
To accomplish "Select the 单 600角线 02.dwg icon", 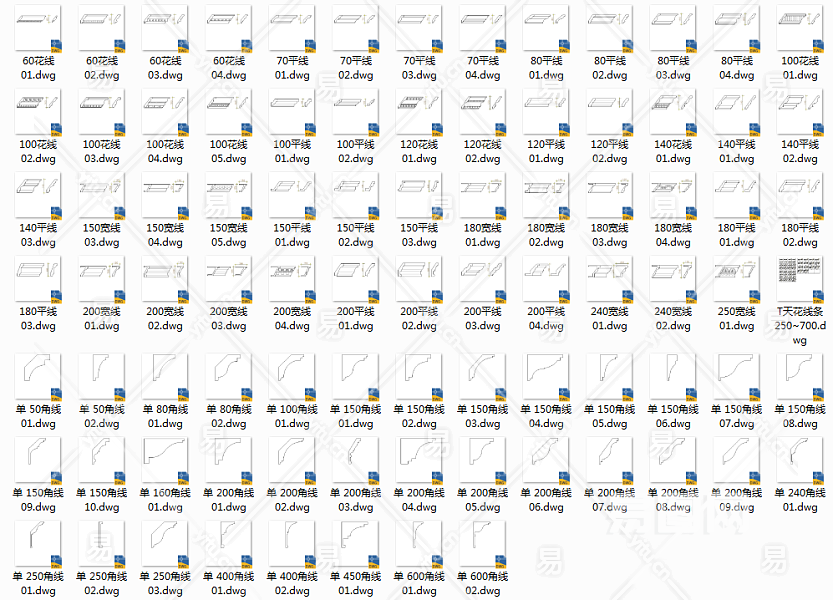I will 483,544.
